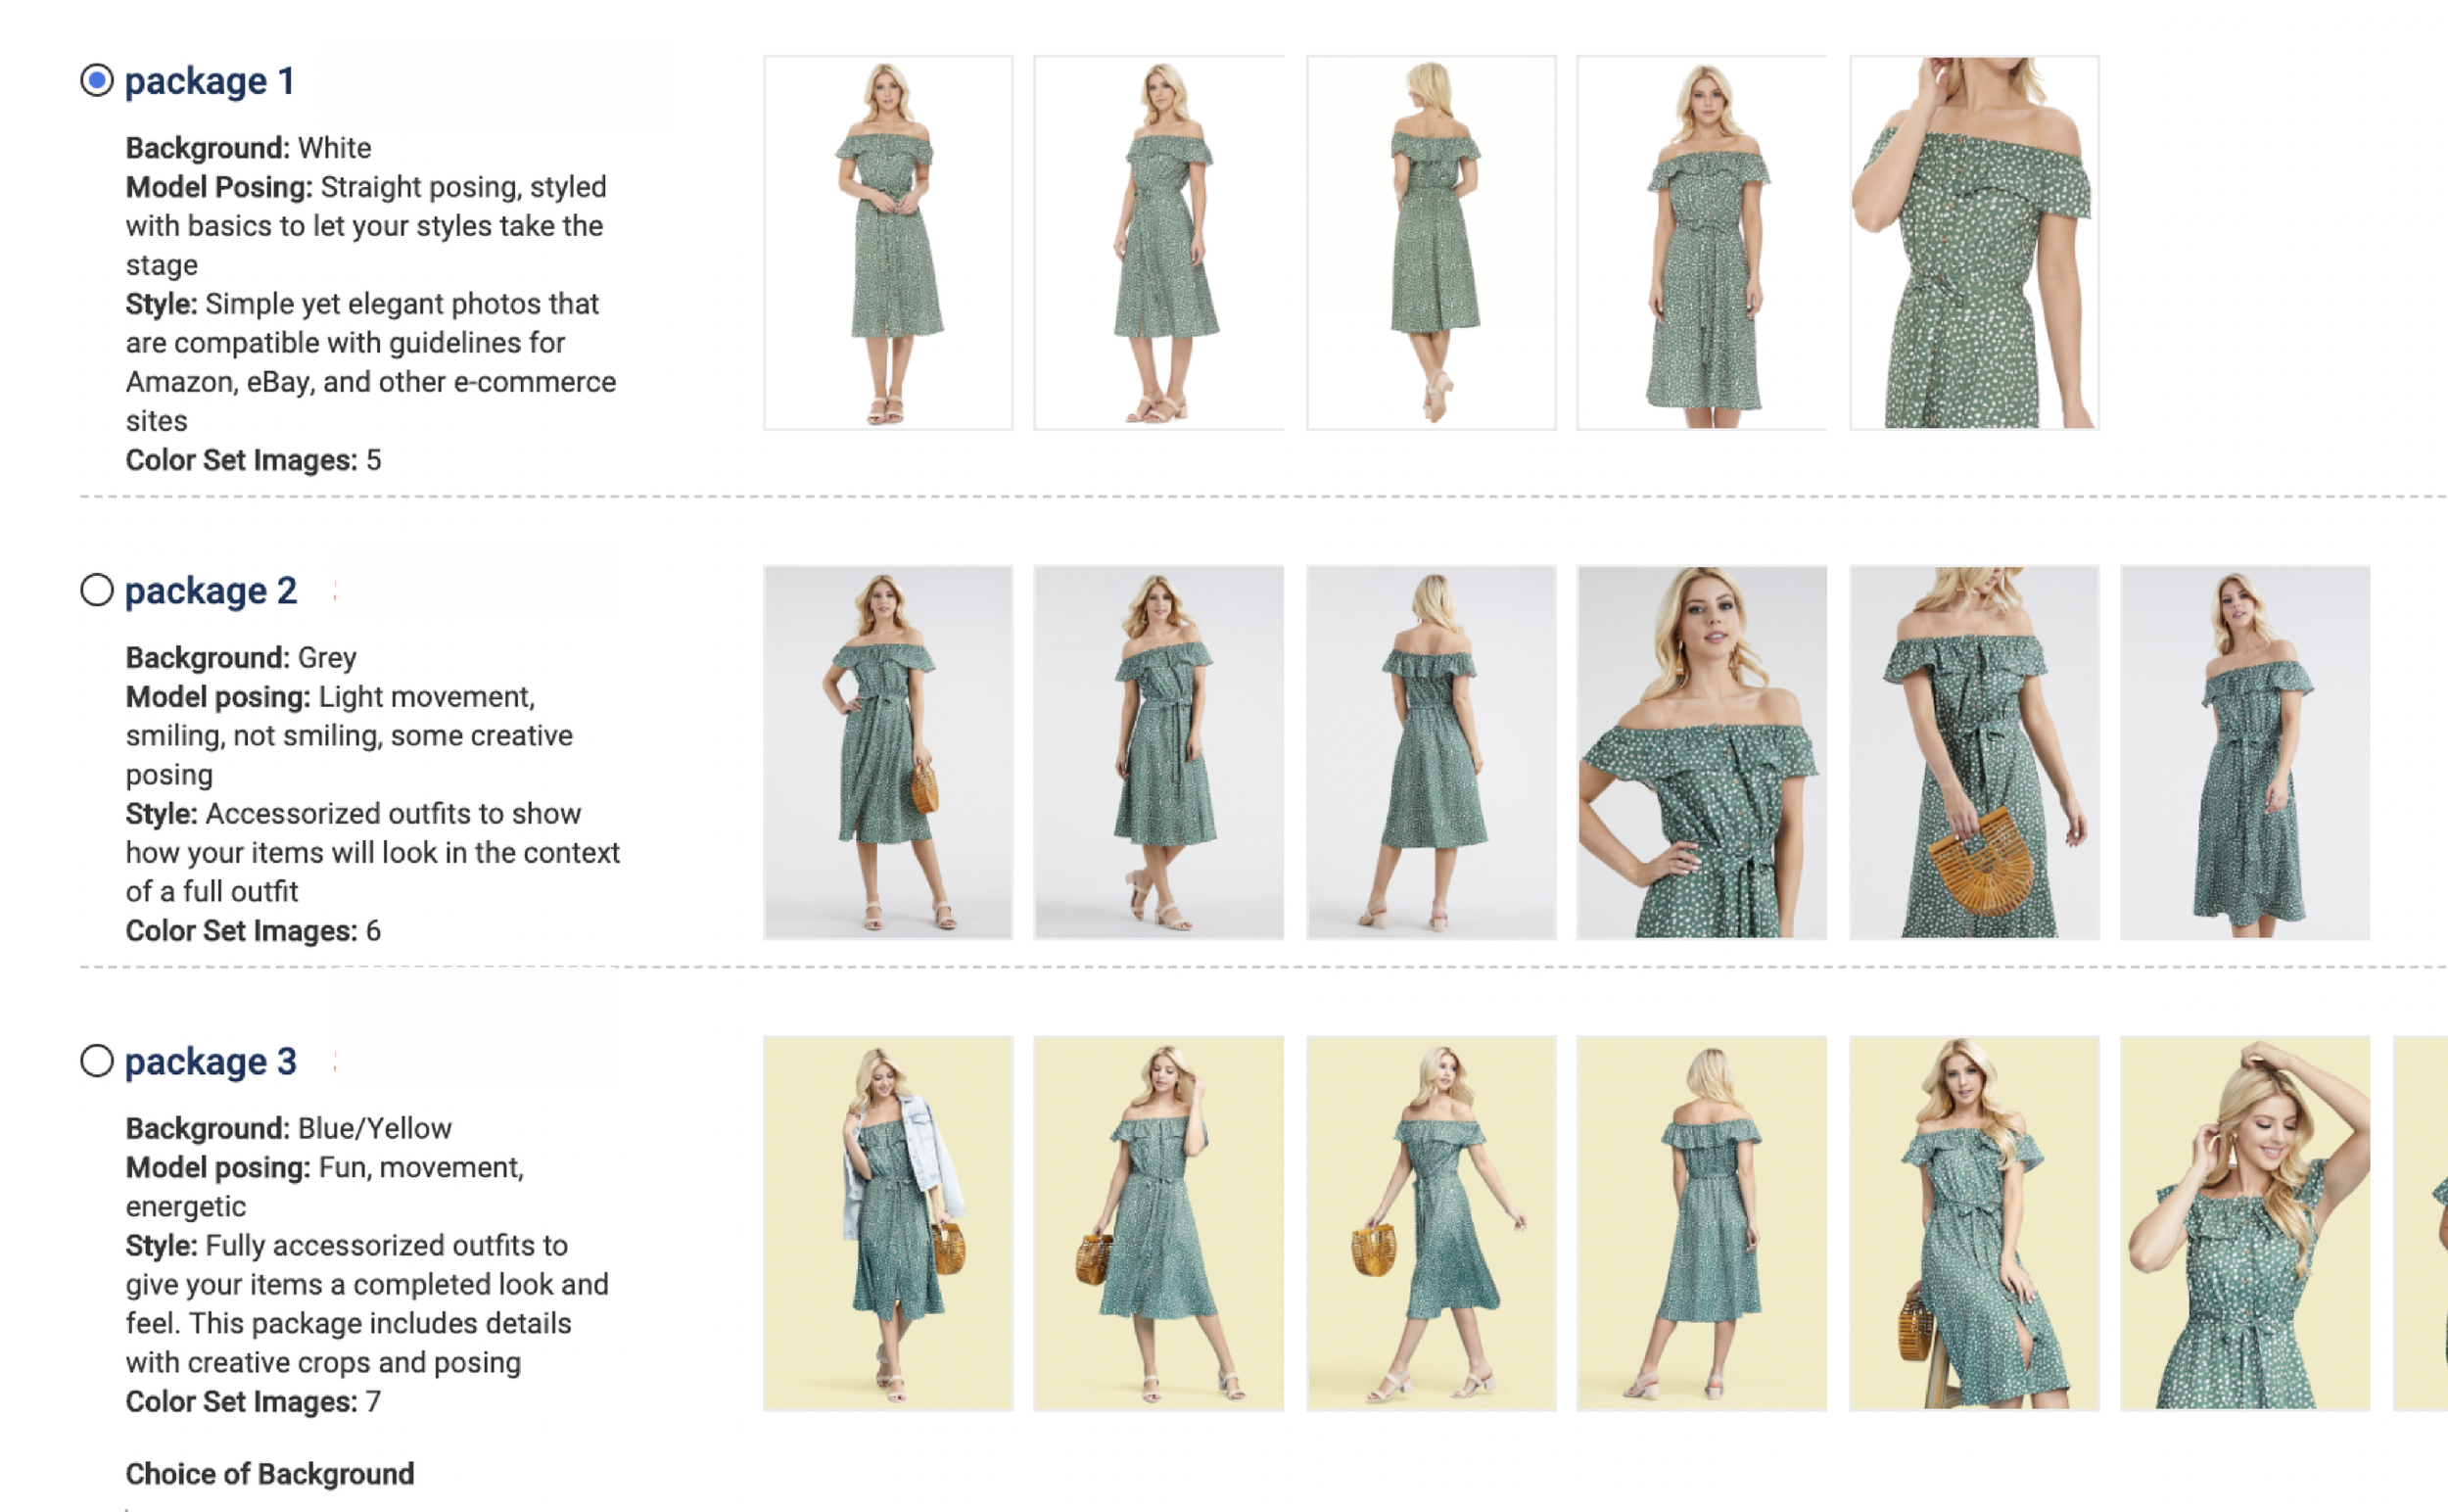Open grey-background portrait hand-on-hip photo
Viewport: 2448px width, 1512px height.
coord(1702,753)
